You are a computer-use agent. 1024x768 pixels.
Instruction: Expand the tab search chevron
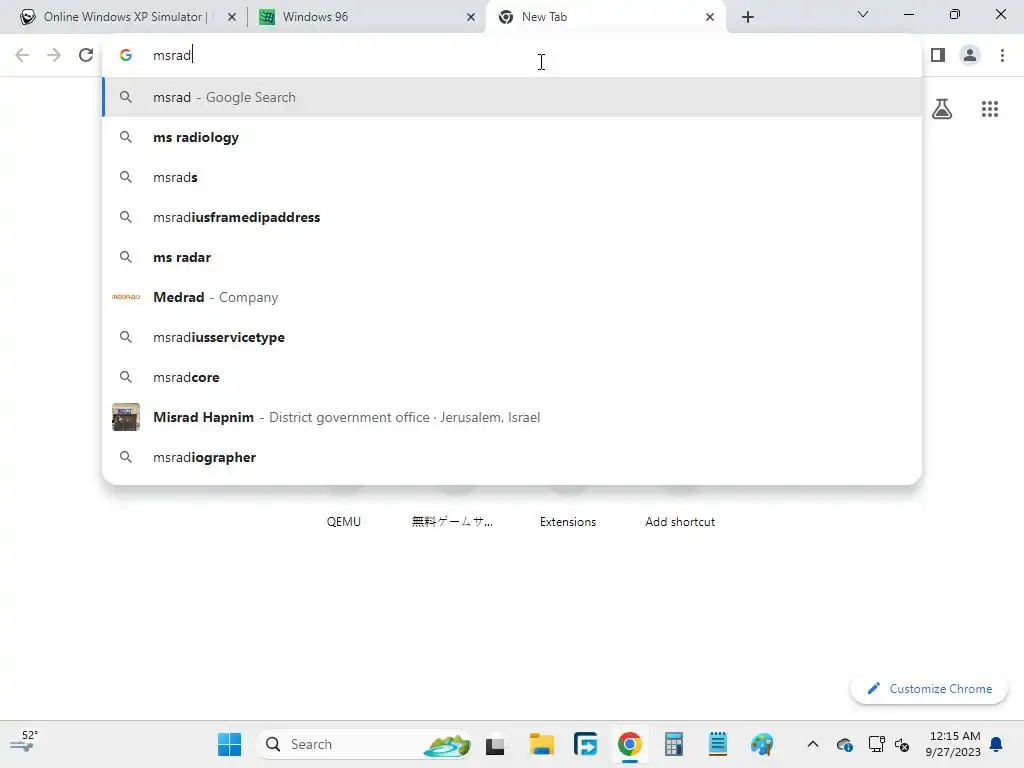863,14
